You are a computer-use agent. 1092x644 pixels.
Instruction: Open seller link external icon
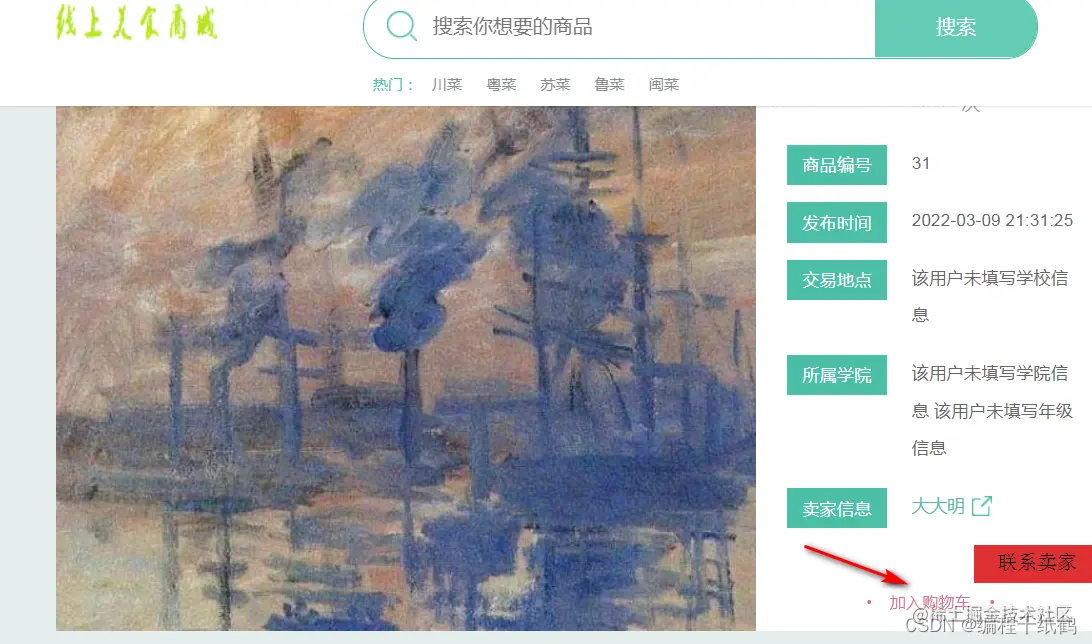point(981,506)
